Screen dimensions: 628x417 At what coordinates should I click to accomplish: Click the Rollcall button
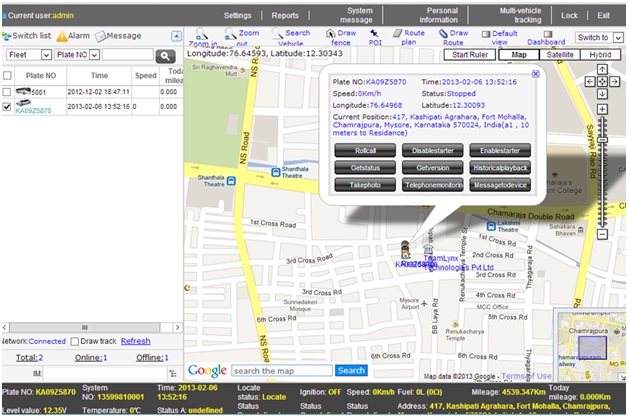365,151
